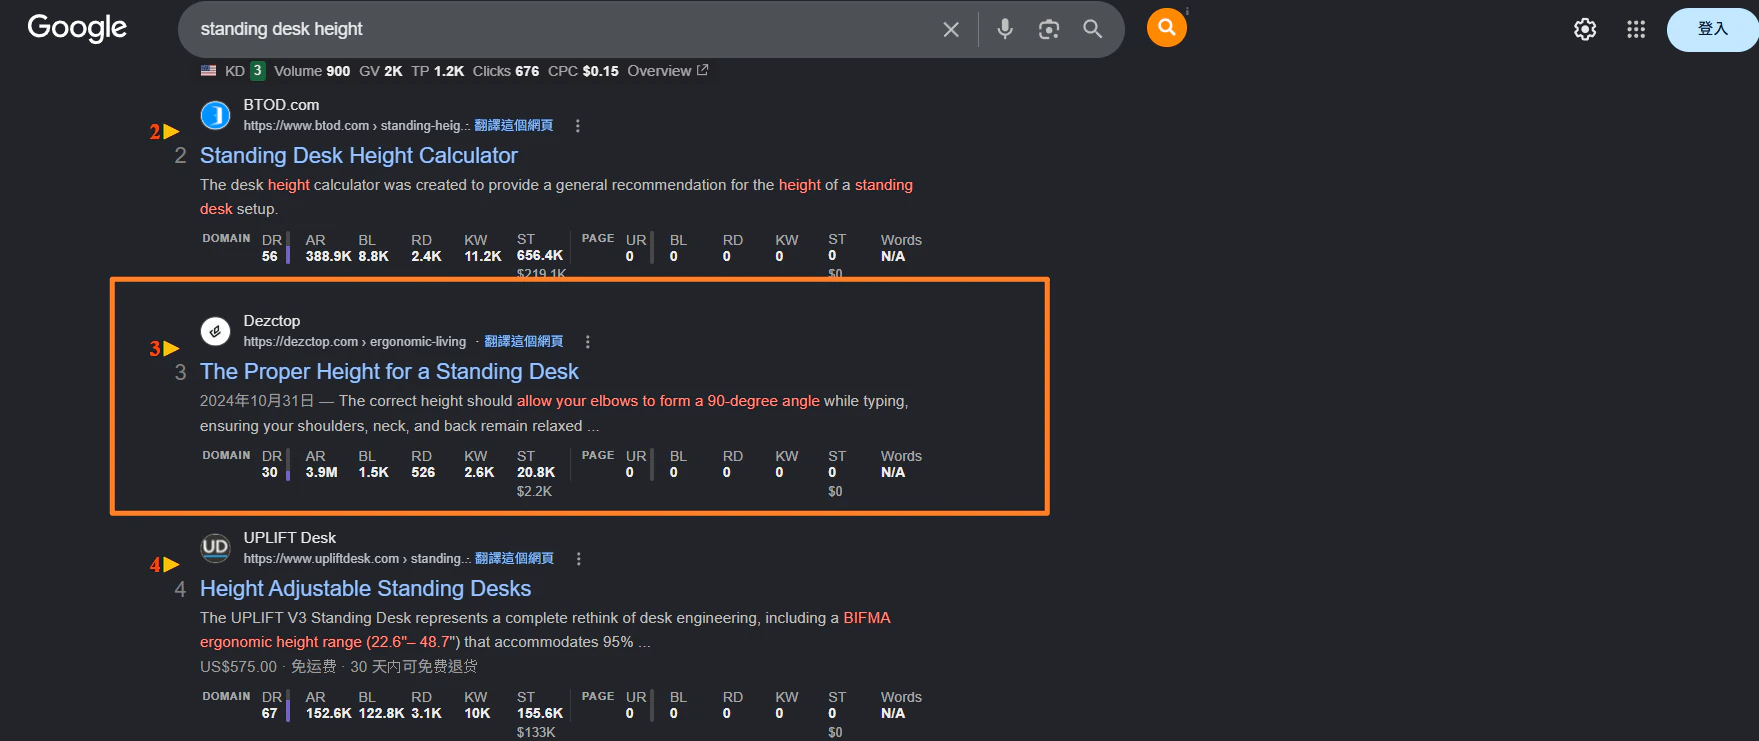The height and width of the screenshot is (741, 1759).
Task: Click the BTOD.com site favicon
Action: pyautogui.click(x=215, y=115)
